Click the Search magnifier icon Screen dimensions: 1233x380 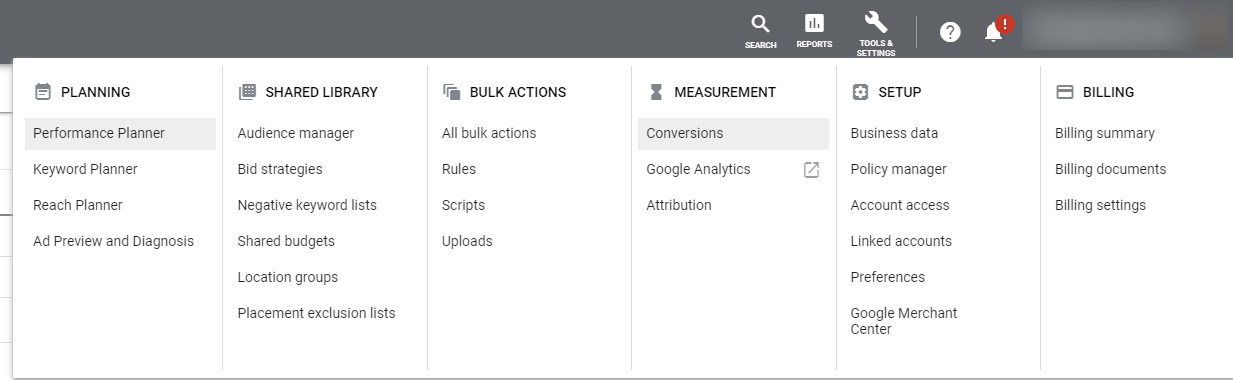(x=761, y=24)
